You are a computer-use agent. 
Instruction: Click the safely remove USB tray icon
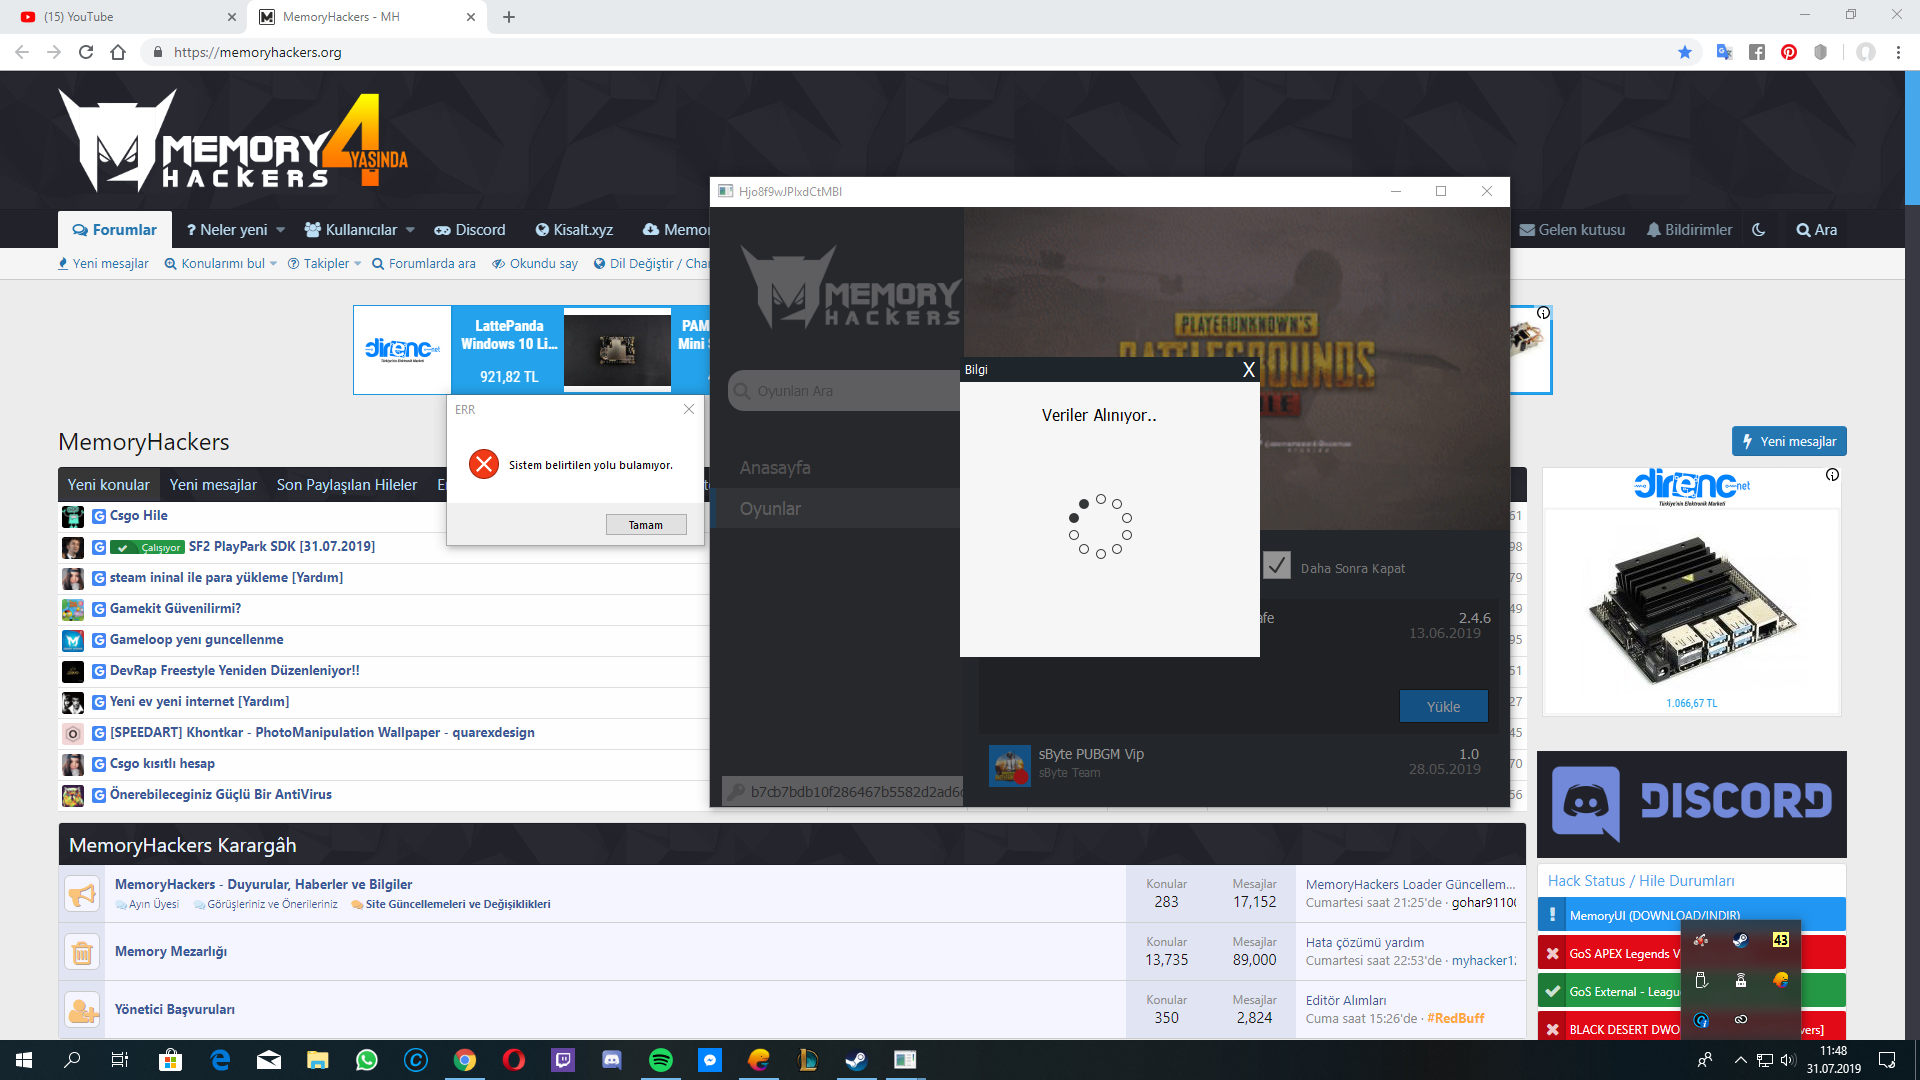tap(1701, 980)
